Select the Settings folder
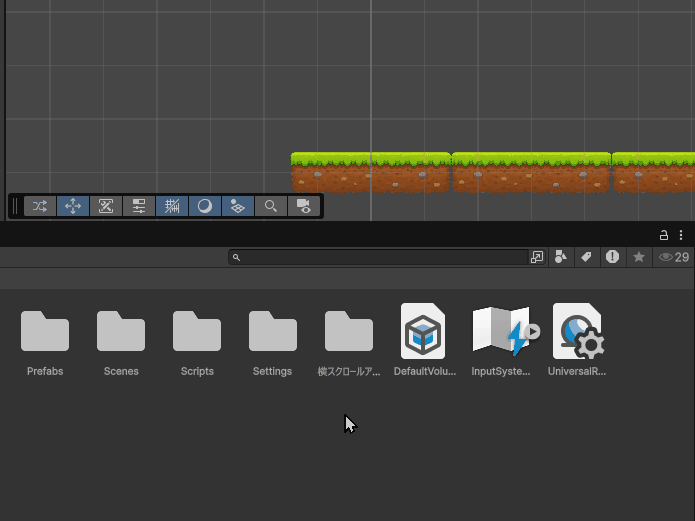Image resolution: width=695 pixels, height=521 pixels. [273, 331]
